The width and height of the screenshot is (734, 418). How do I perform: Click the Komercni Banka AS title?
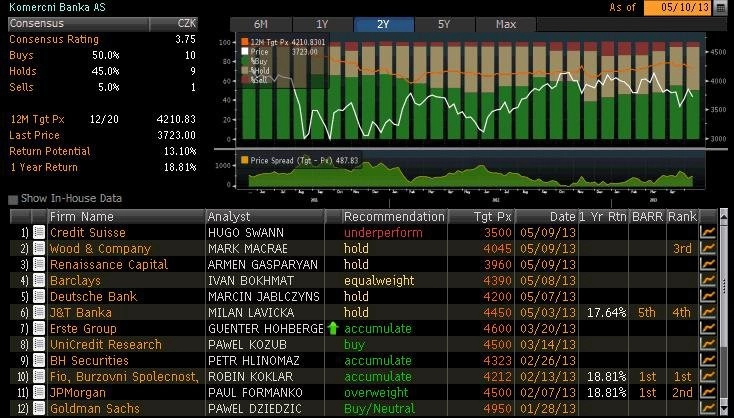[57, 7]
